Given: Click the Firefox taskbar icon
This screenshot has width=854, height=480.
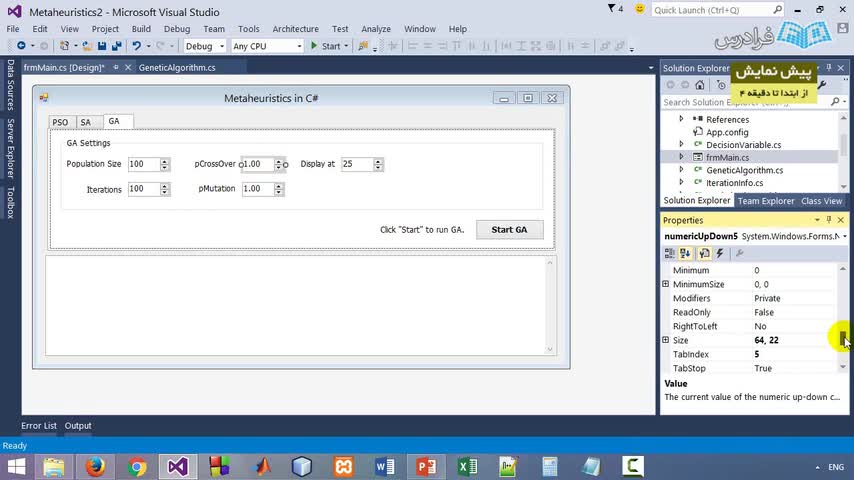Looking at the screenshot, I should (95, 467).
